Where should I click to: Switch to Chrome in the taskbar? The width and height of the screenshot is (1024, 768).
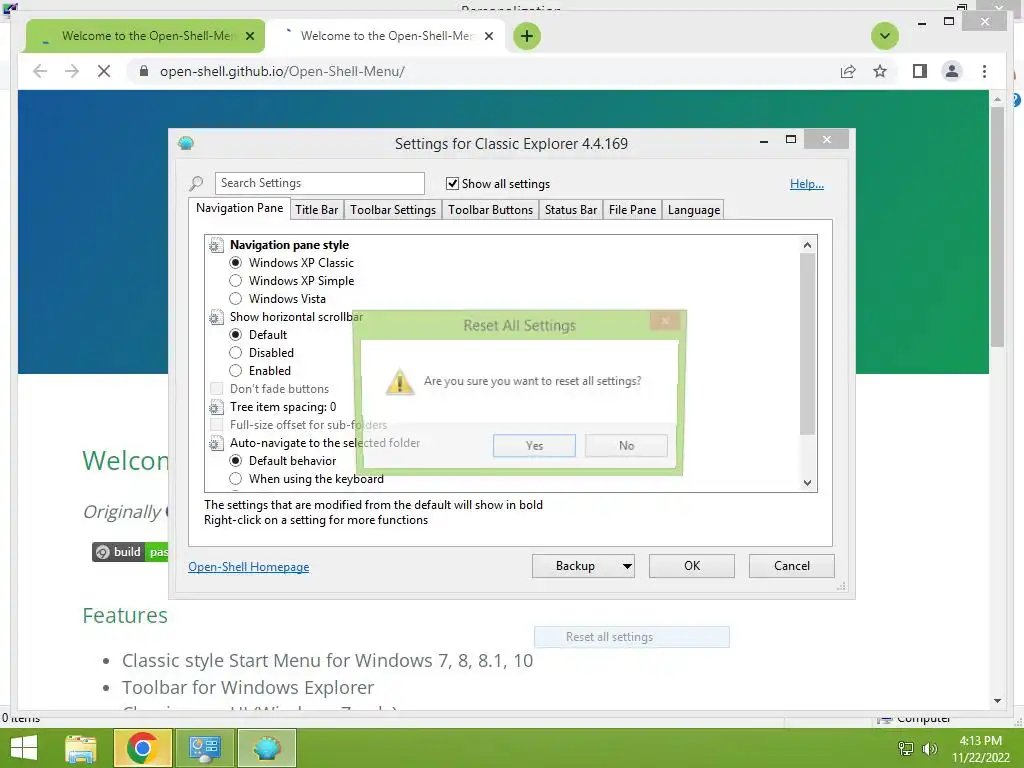point(142,748)
